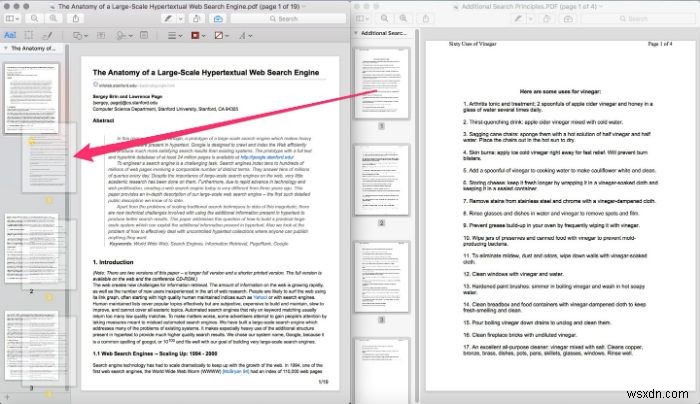Open highlight color arrow in Anatomy window
This screenshot has height=404, width=700.
[x=180, y=18]
